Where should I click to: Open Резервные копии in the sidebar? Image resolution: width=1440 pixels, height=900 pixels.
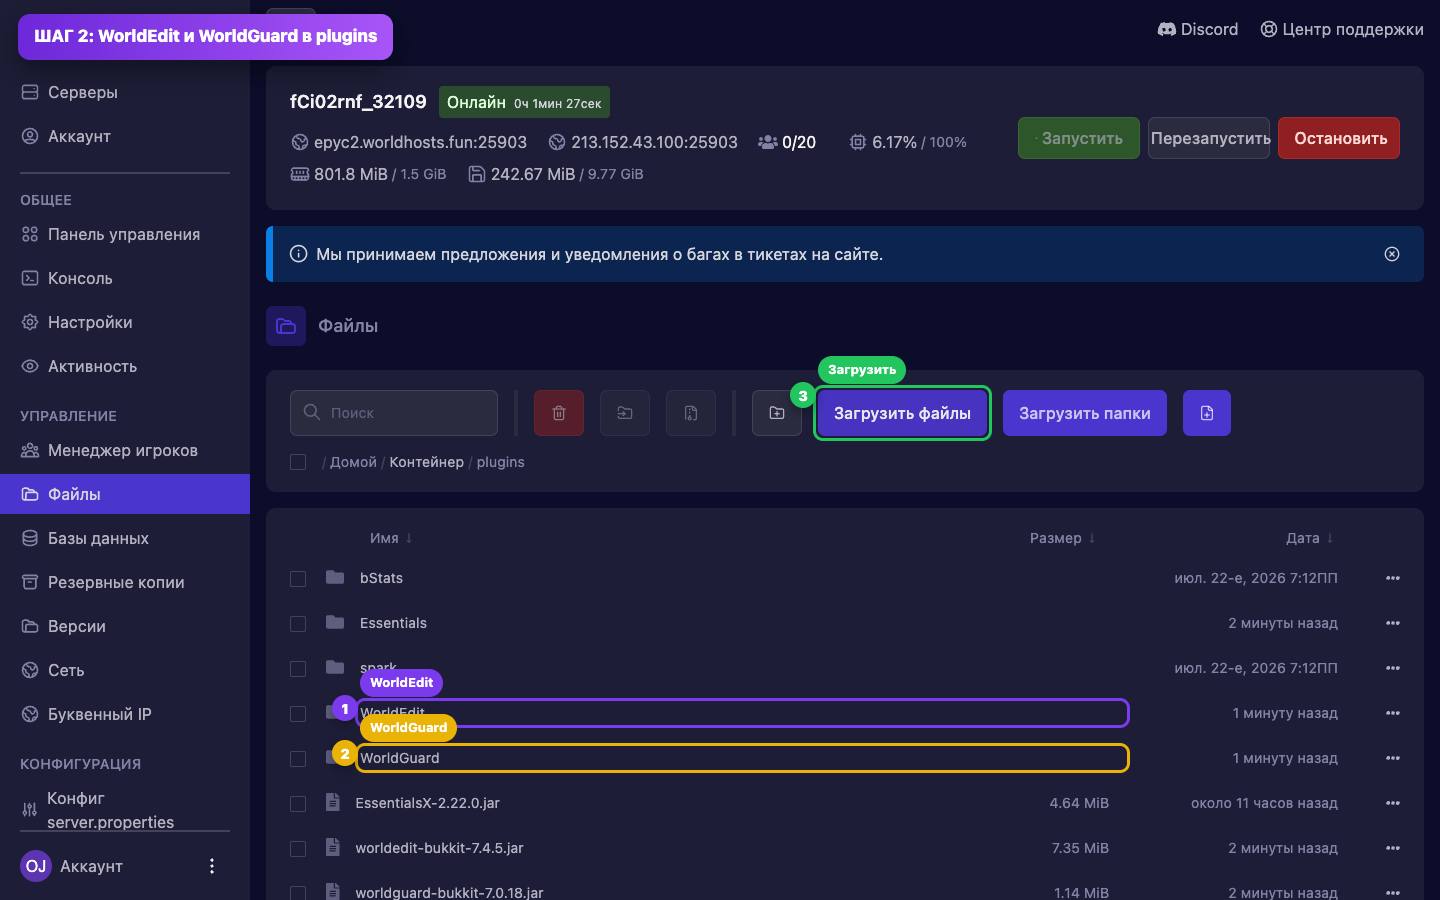click(125, 582)
